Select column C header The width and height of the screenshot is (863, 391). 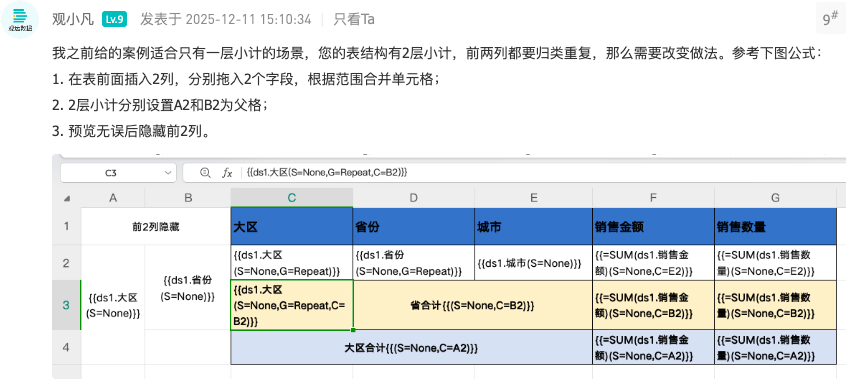[x=292, y=198]
